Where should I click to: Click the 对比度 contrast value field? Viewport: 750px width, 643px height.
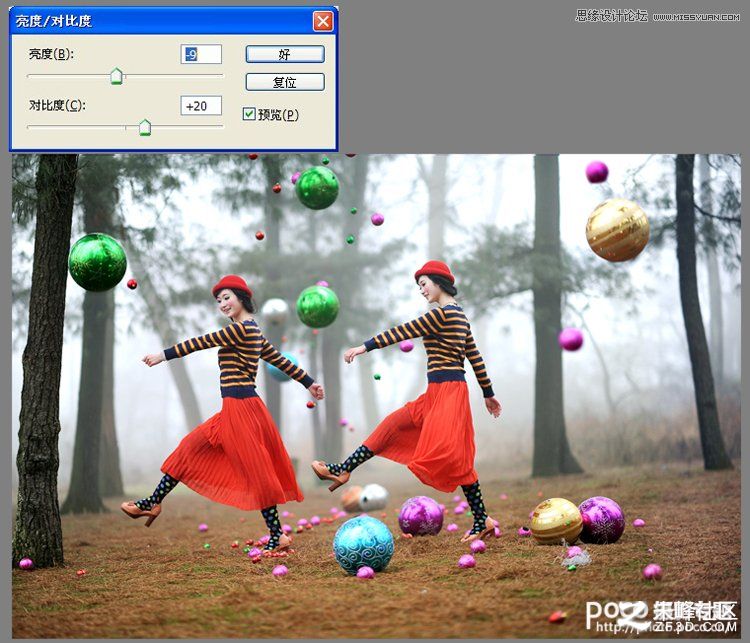pos(201,106)
